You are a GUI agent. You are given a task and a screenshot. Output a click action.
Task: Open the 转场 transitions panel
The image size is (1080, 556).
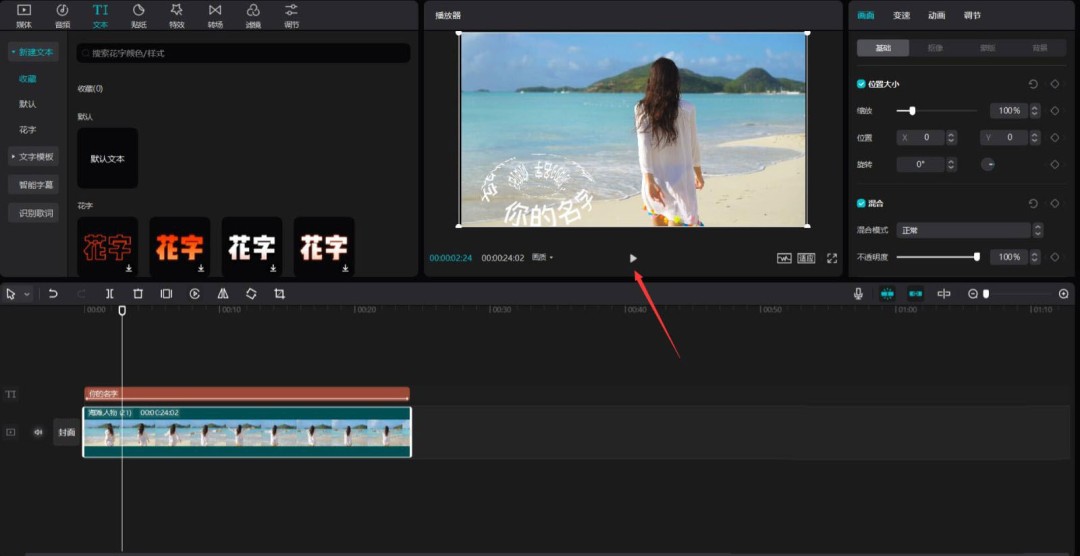click(x=215, y=15)
